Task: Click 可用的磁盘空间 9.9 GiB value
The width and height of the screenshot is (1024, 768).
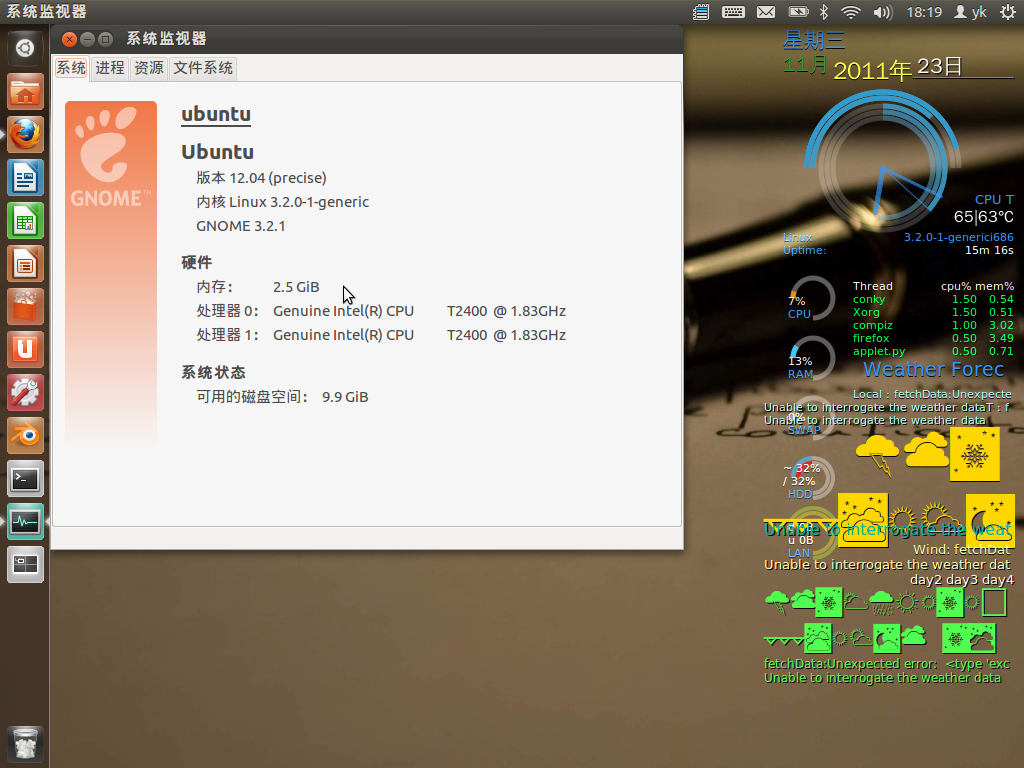Action: (345, 397)
